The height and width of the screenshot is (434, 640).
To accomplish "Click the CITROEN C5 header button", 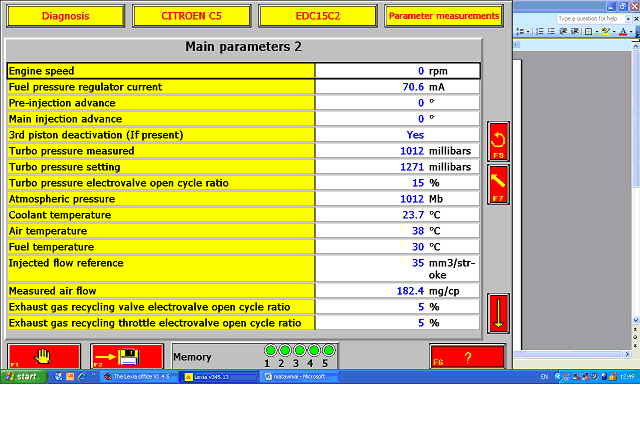I will coord(191,16).
